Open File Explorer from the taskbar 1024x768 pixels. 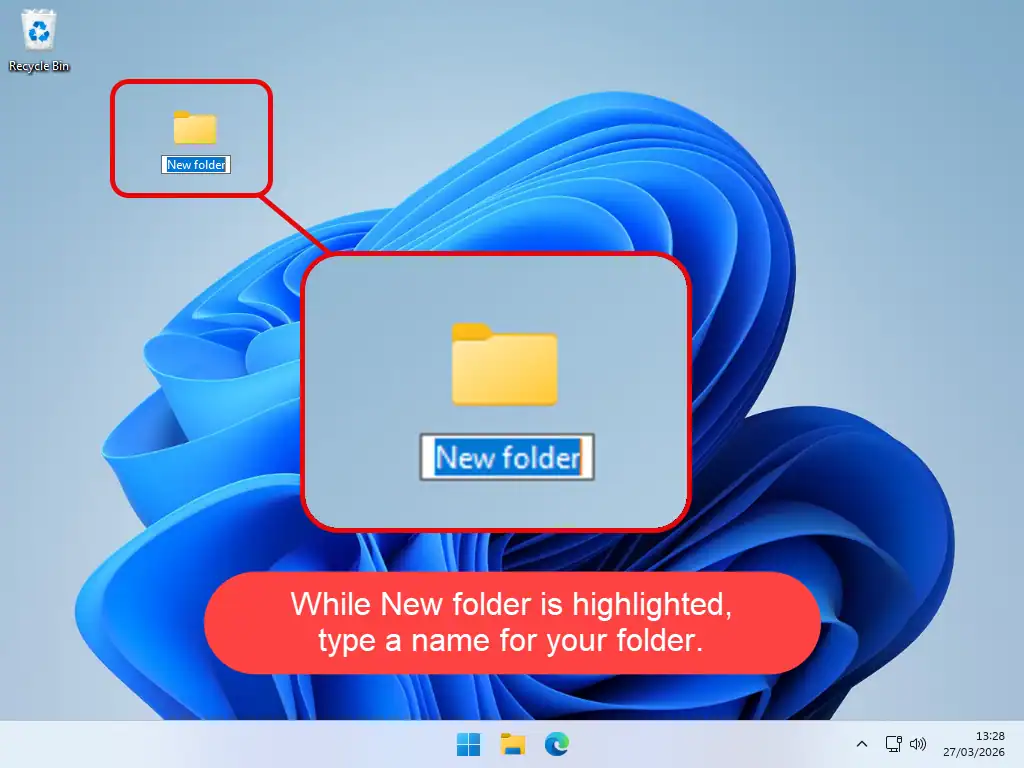click(511, 744)
